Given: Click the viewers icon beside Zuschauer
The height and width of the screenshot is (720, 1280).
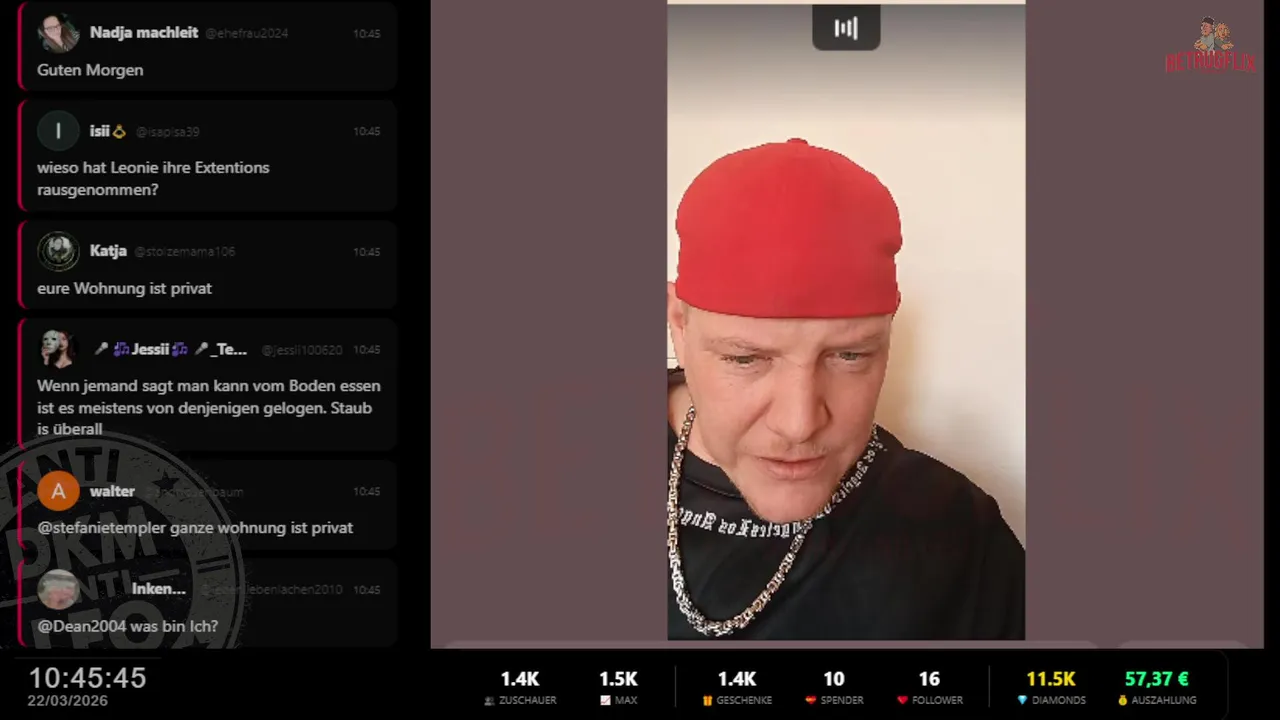Looking at the screenshot, I should point(489,701).
